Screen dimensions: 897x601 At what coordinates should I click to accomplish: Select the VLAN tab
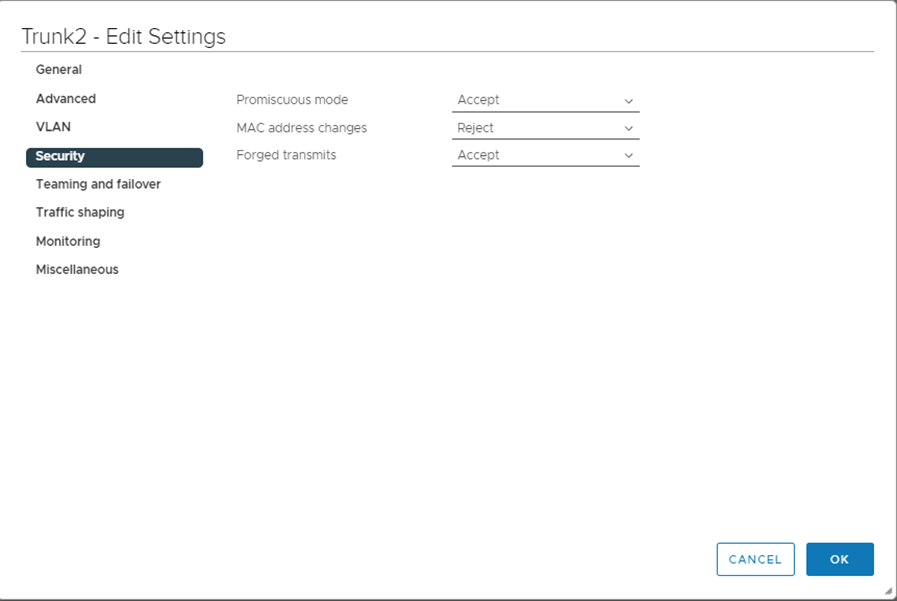[53, 127]
